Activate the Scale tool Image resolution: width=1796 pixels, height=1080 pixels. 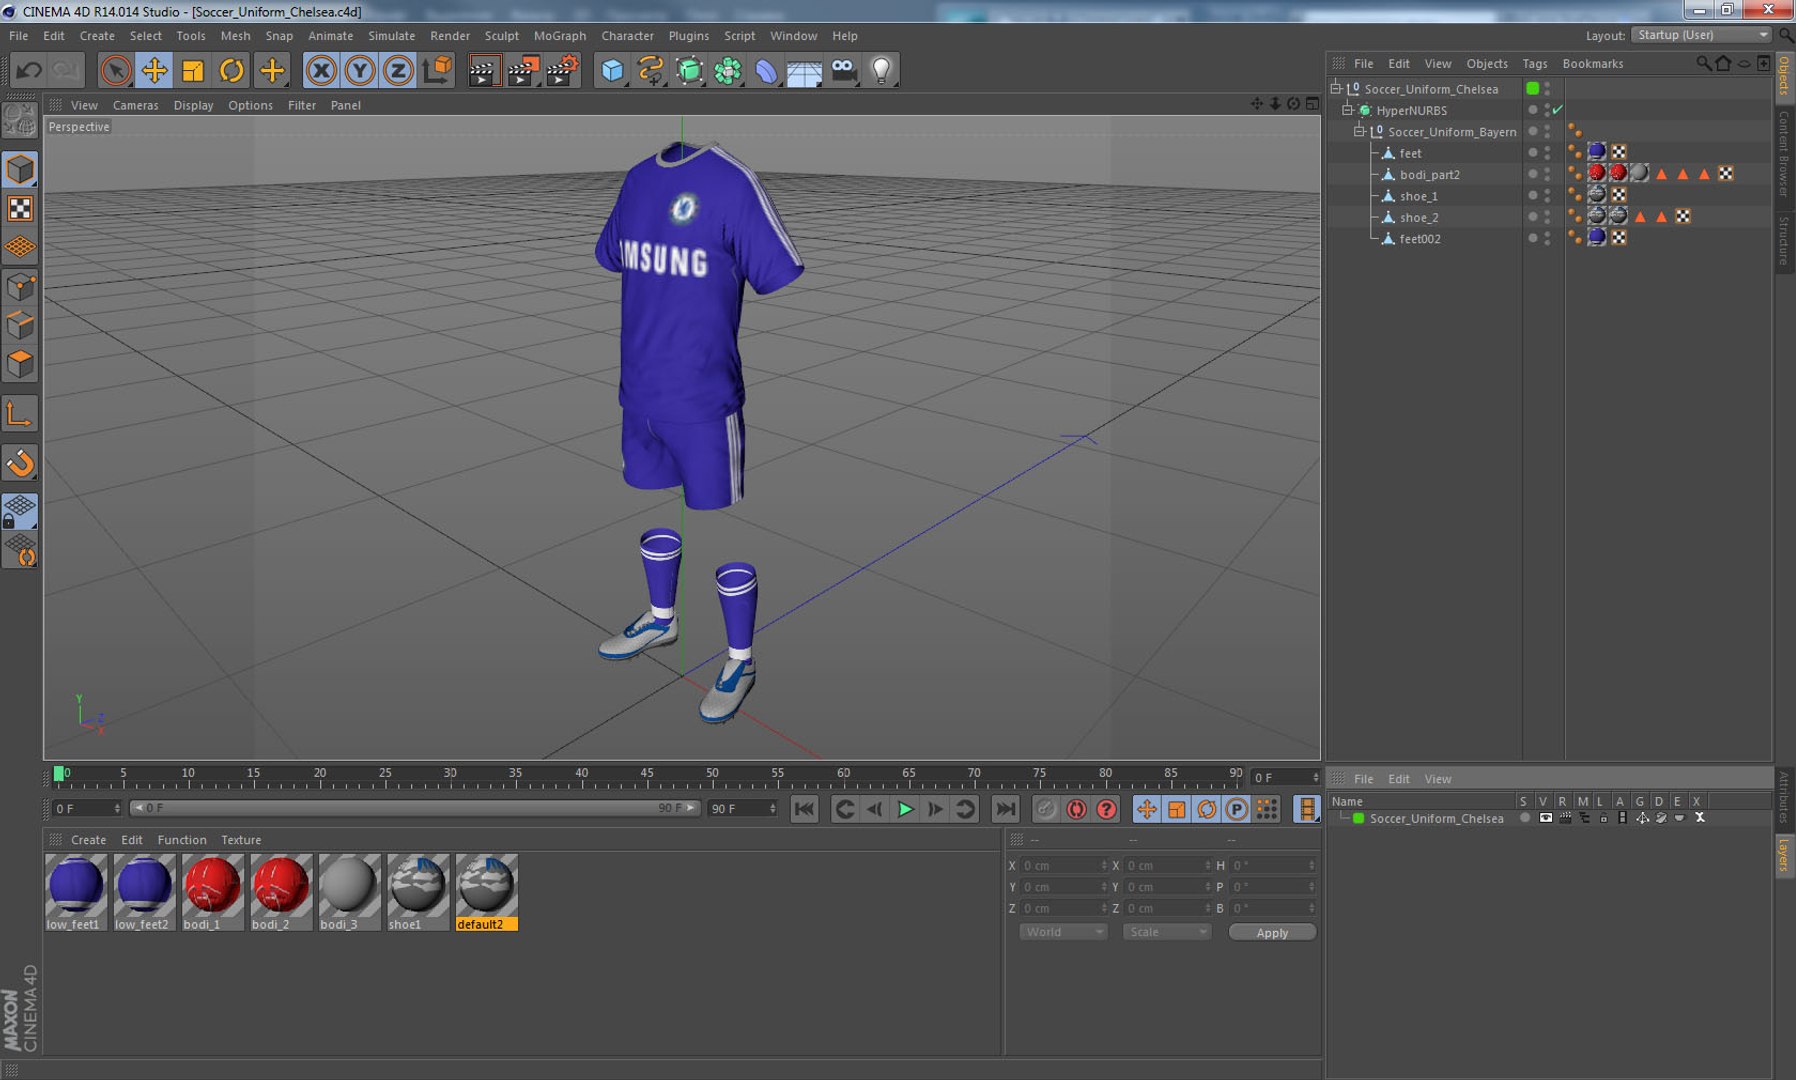coord(193,70)
